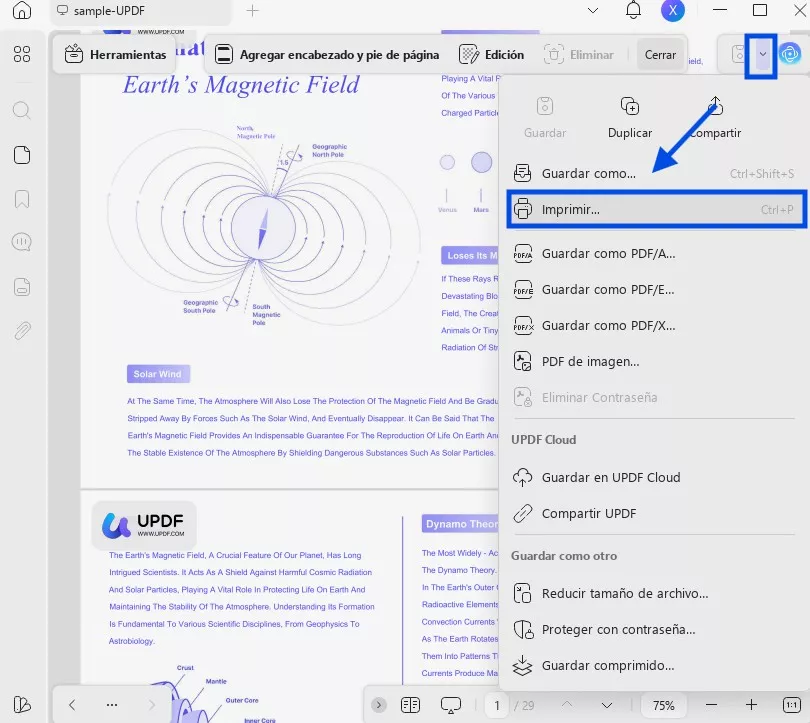Click the UPDF Cloud section header
This screenshot has height=723, width=810.
[x=543, y=439]
